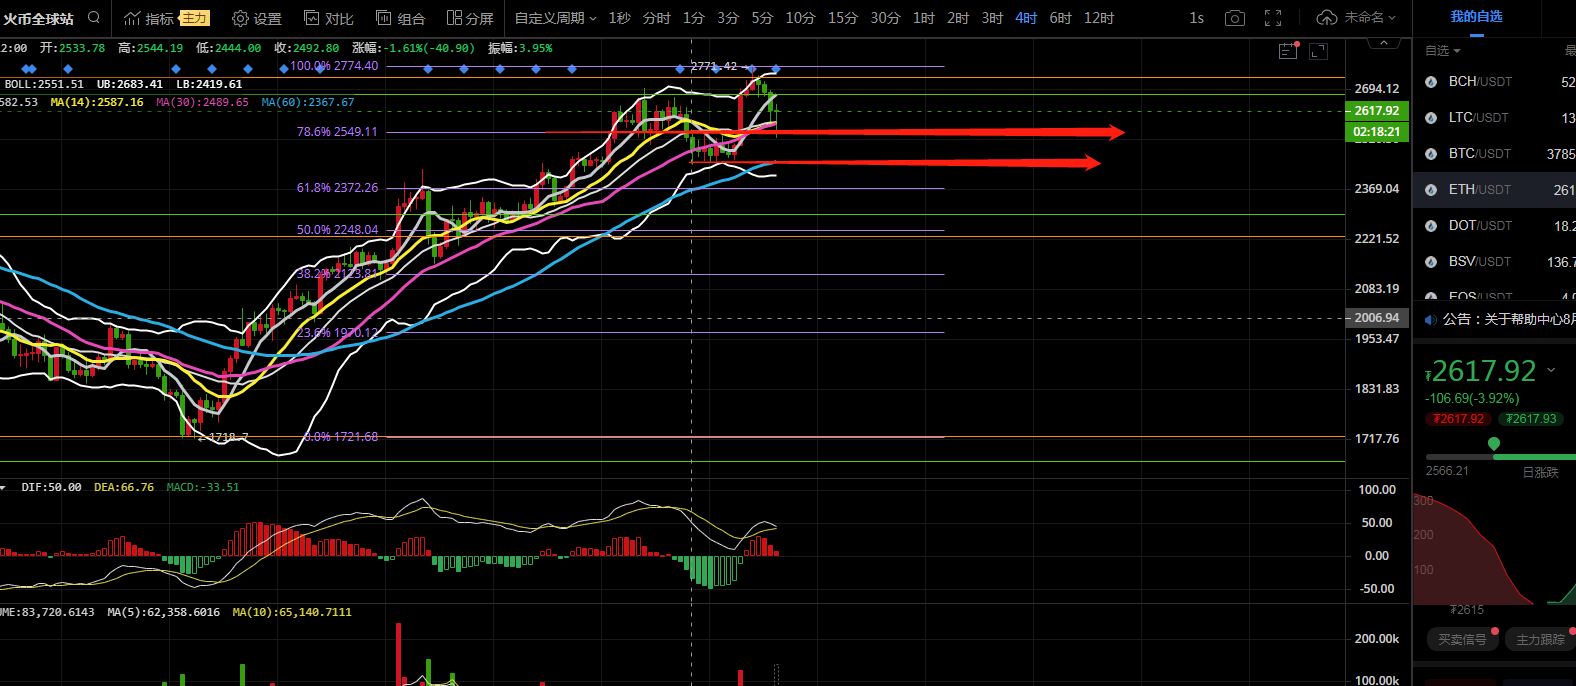
Task: Open the 指标 indicators chart icon
Action: [132, 18]
